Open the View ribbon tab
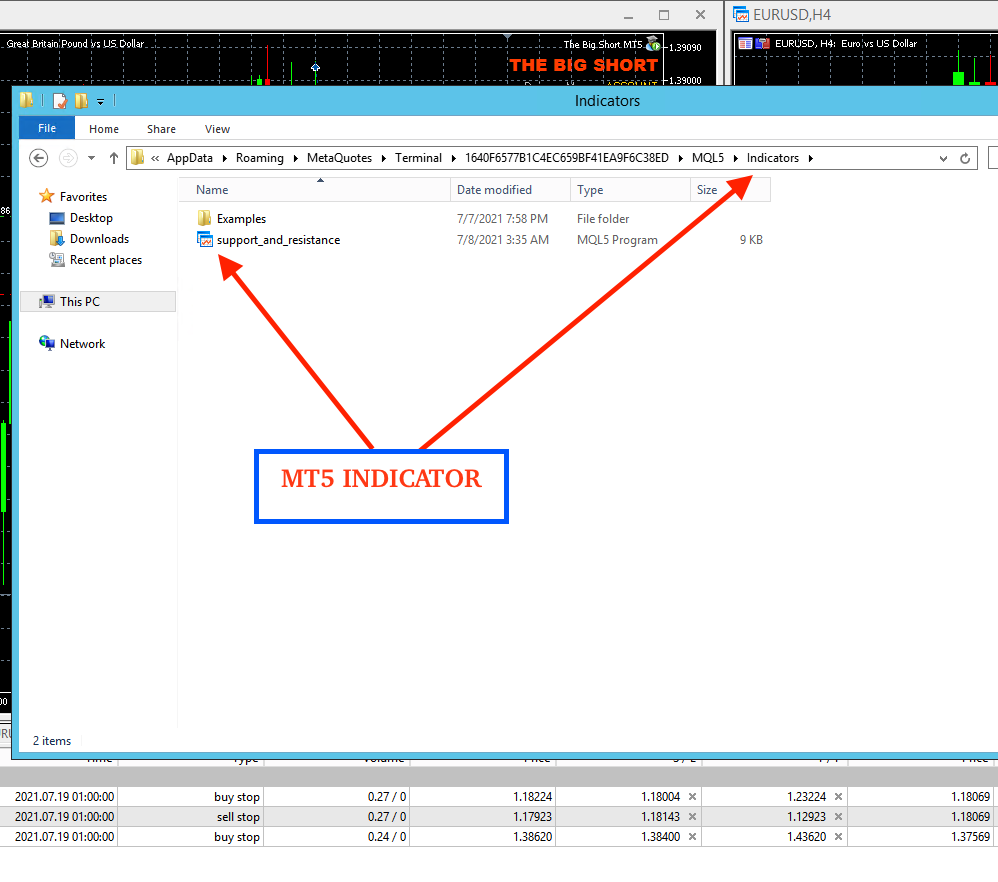998x882 pixels. [x=217, y=129]
